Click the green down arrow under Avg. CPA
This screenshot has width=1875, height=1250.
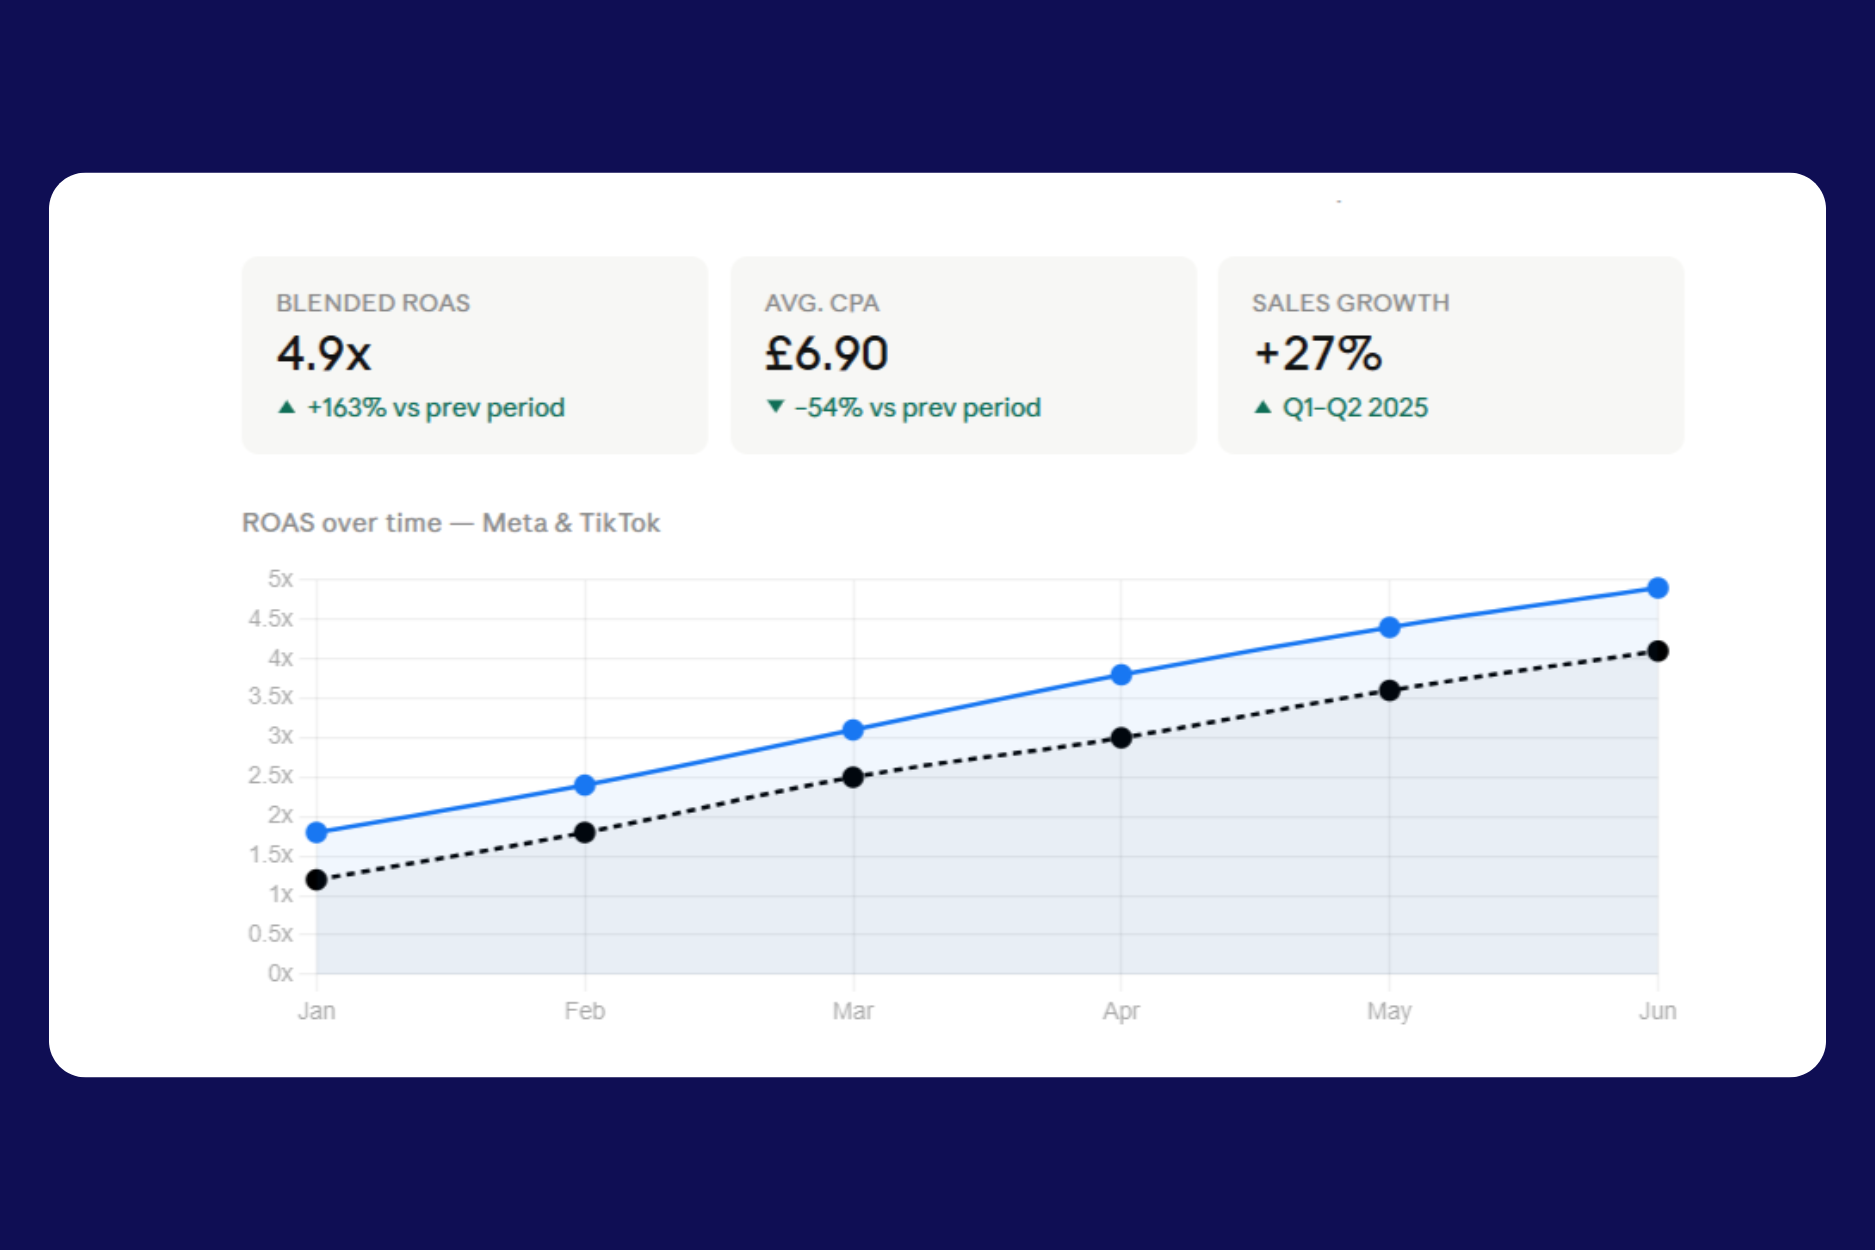[x=775, y=407]
